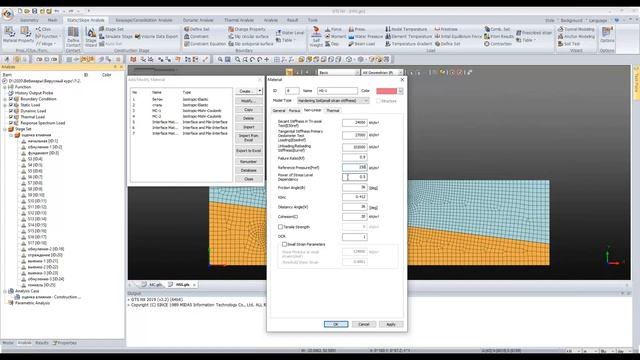Open the Function dropdown in the ribbon
The image size is (640, 360).
tap(48, 36)
